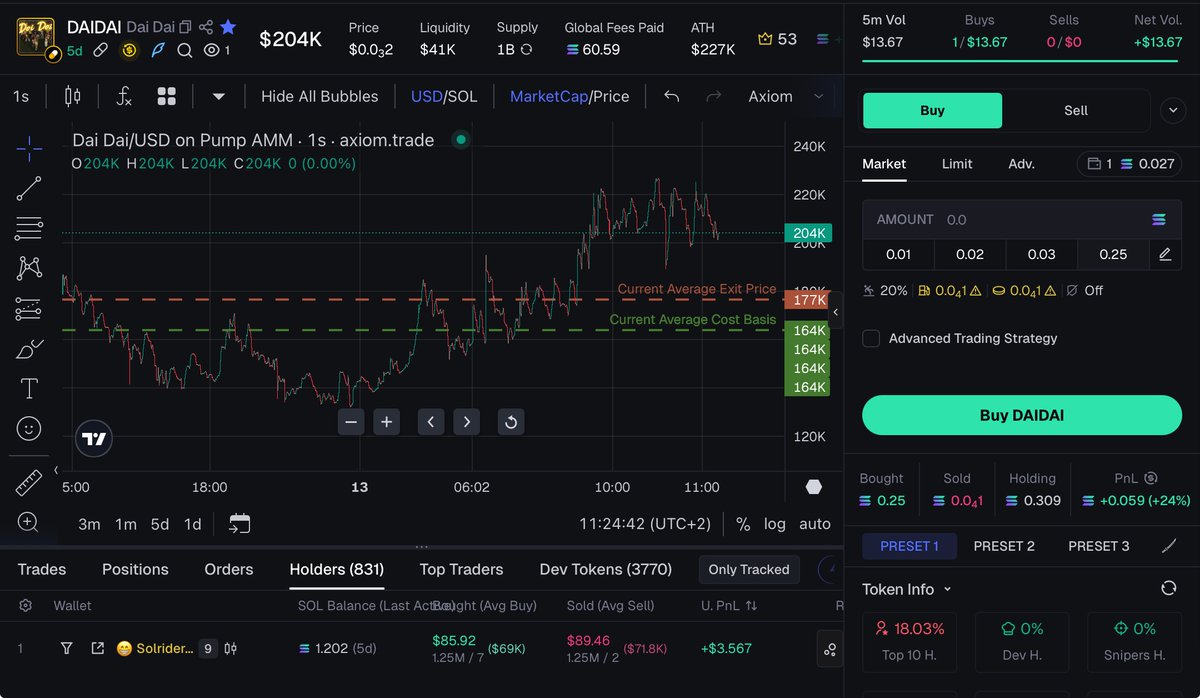The width and height of the screenshot is (1200, 698).
Task: Open the Orders tab
Action: pos(229,569)
